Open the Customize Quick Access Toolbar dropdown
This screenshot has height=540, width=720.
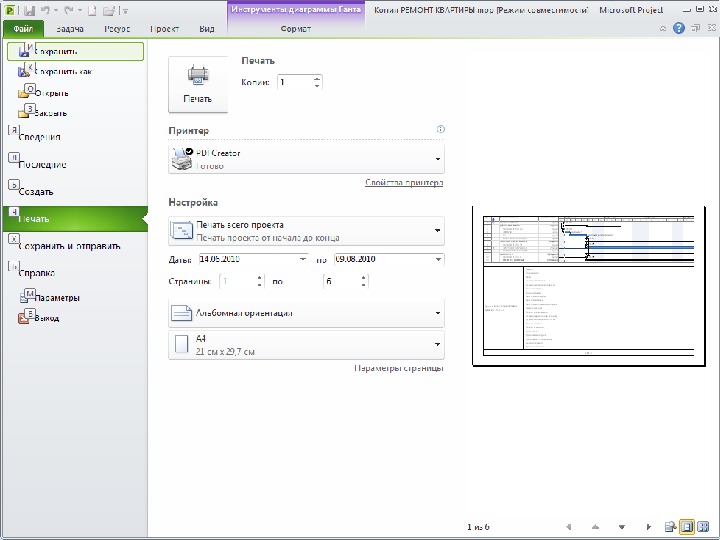coord(125,11)
